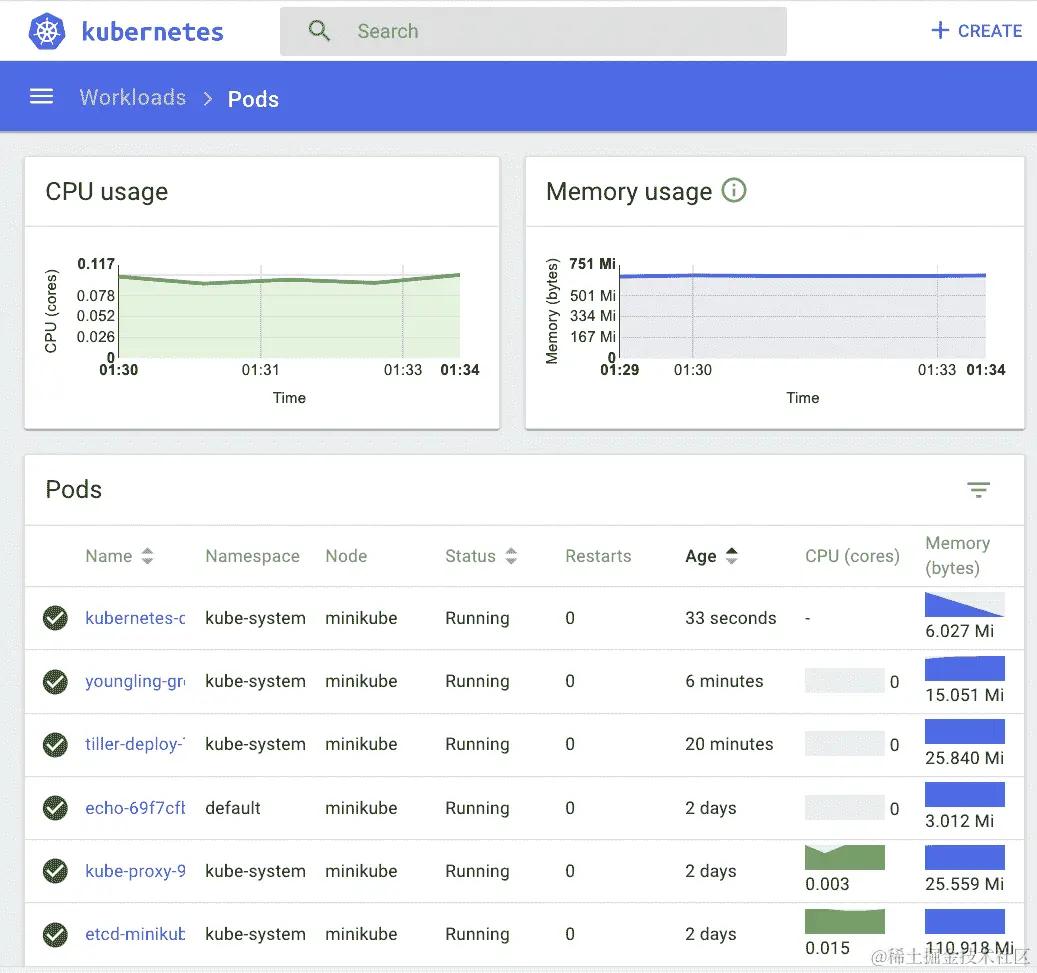Image resolution: width=1037 pixels, height=973 pixels.
Task: Click the '25.559 Mi' memory value
Action: coord(964,884)
